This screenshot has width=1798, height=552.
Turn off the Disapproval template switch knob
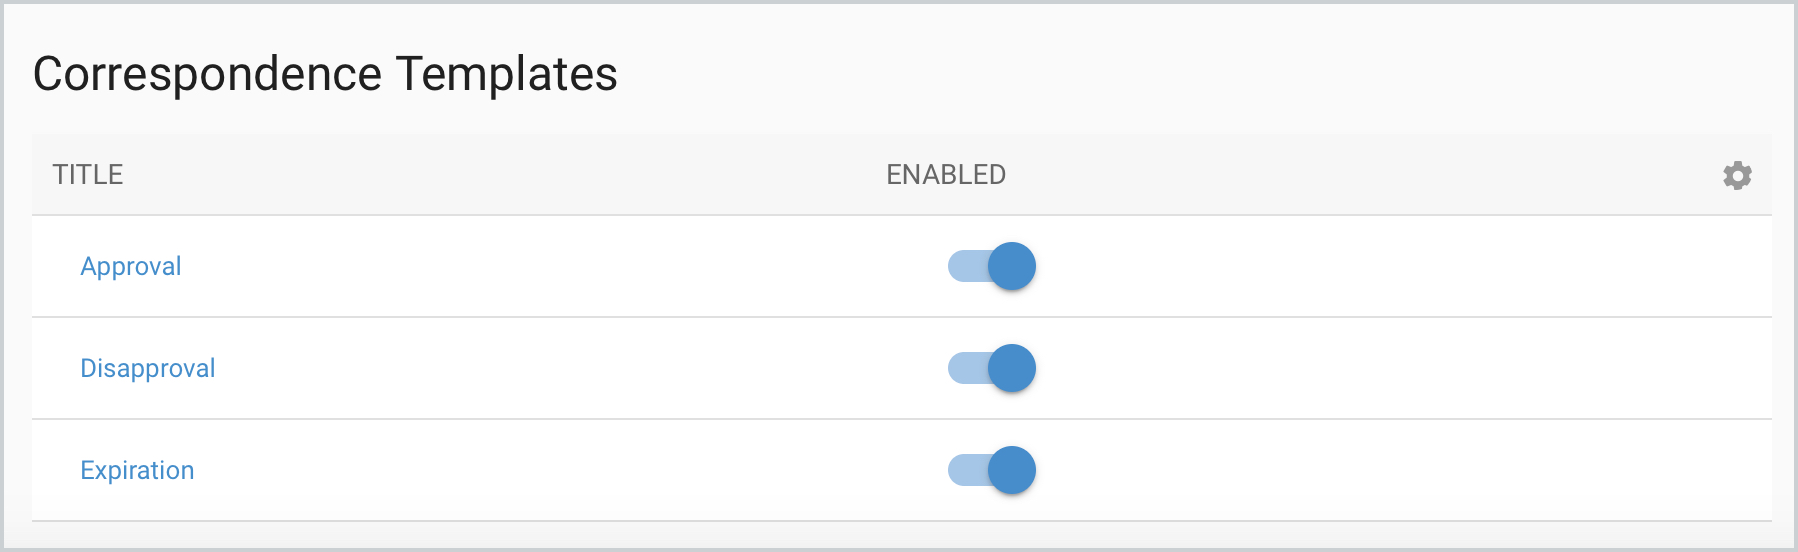click(x=1012, y=368)
